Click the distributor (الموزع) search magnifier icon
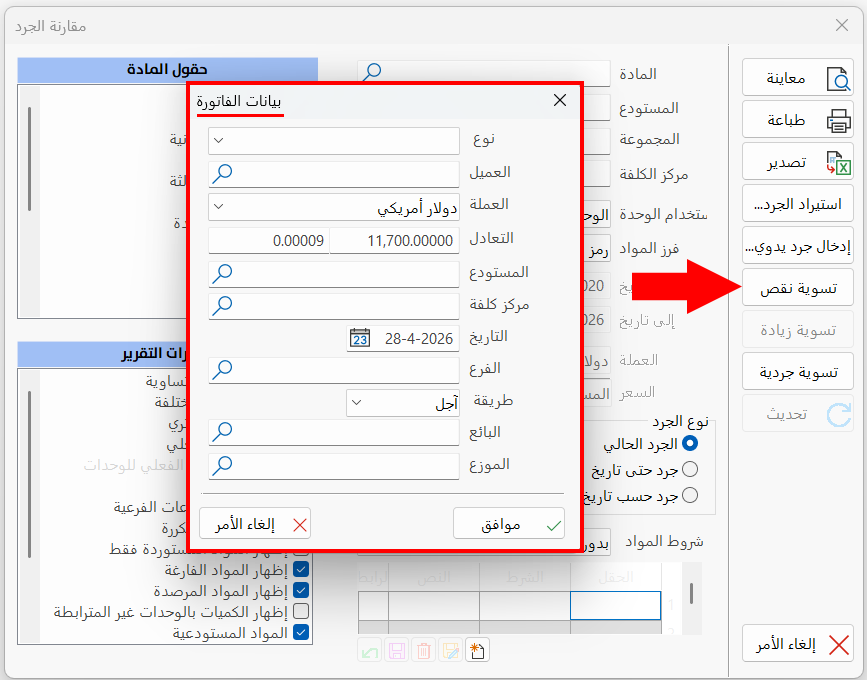 click(222, 465)
